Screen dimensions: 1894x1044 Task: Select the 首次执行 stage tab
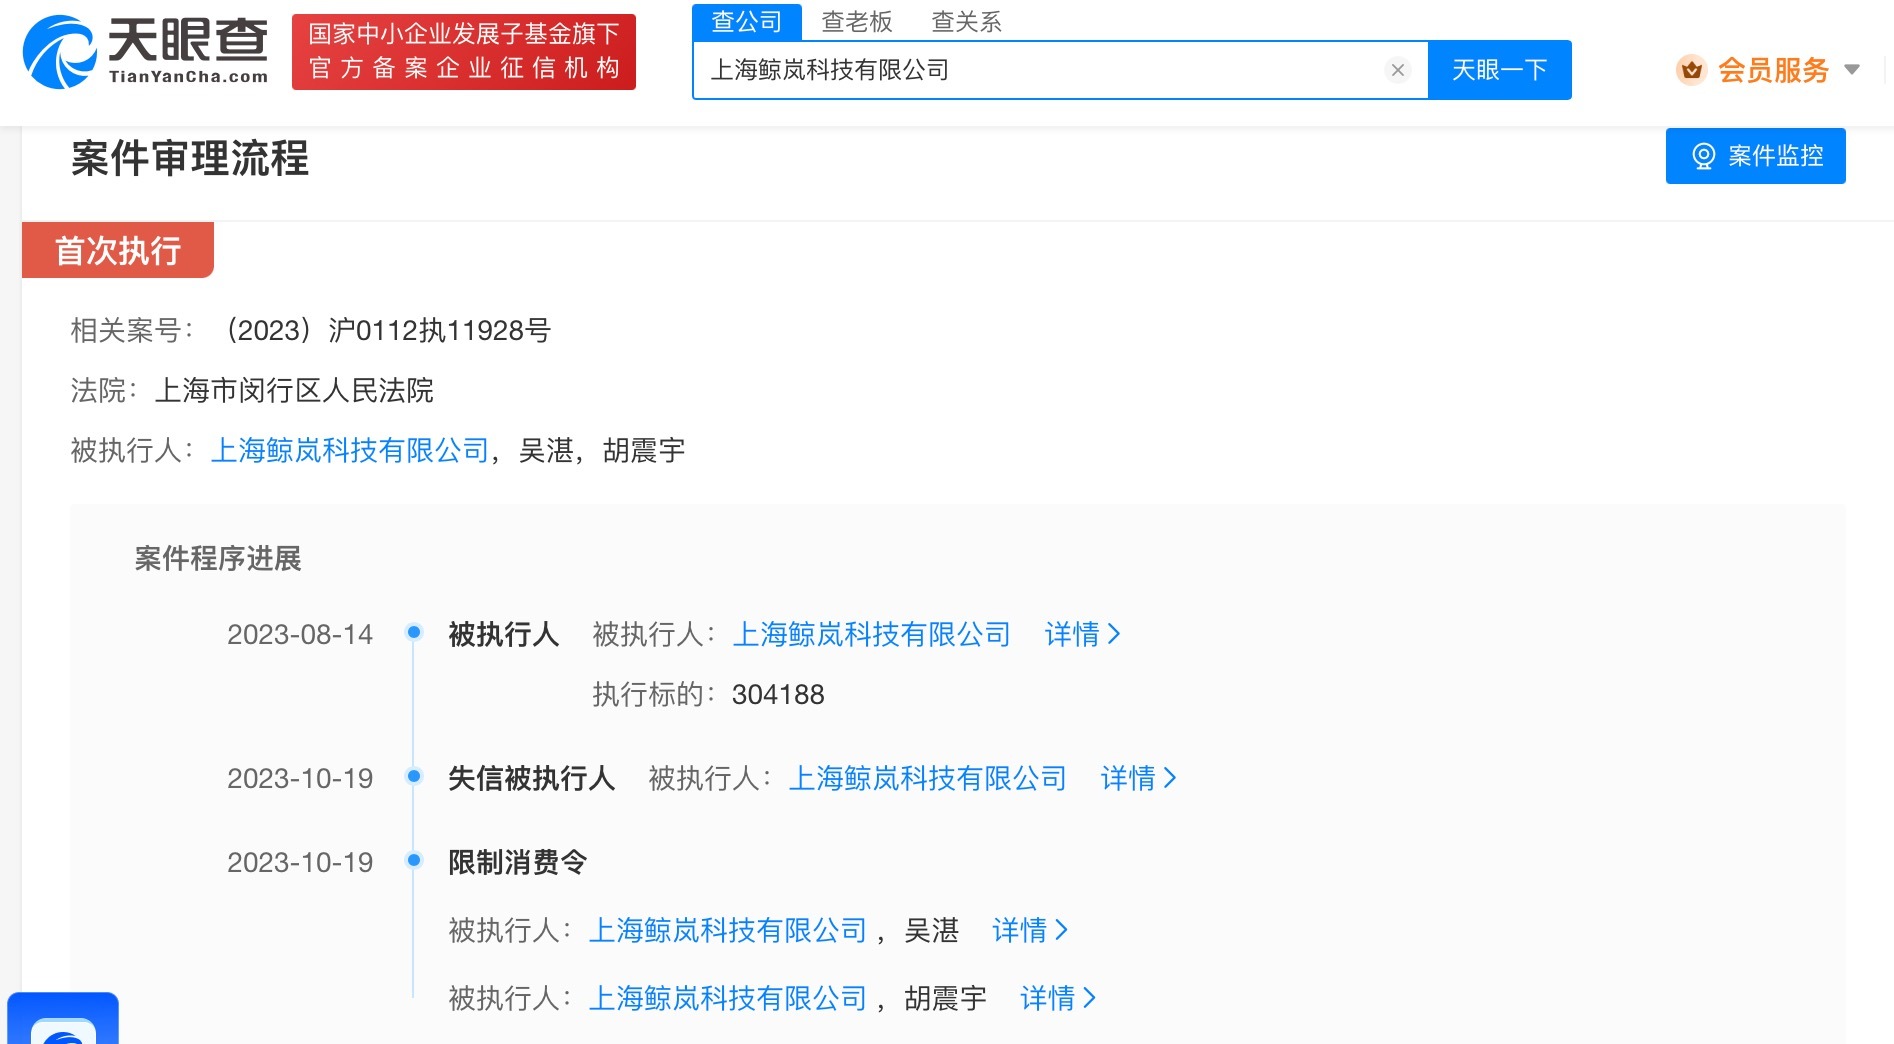[x=118, y=250]
